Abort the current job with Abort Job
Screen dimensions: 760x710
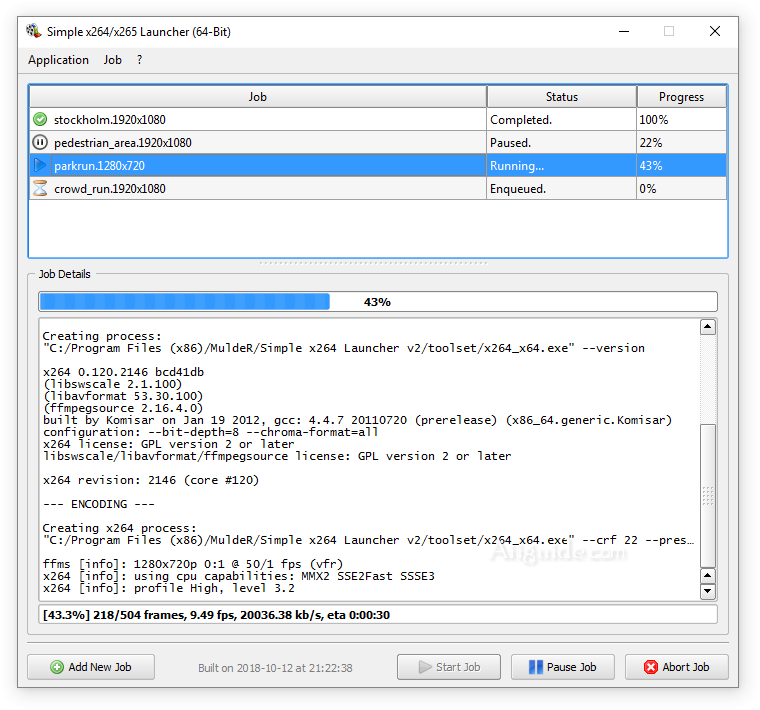(677, 667)
